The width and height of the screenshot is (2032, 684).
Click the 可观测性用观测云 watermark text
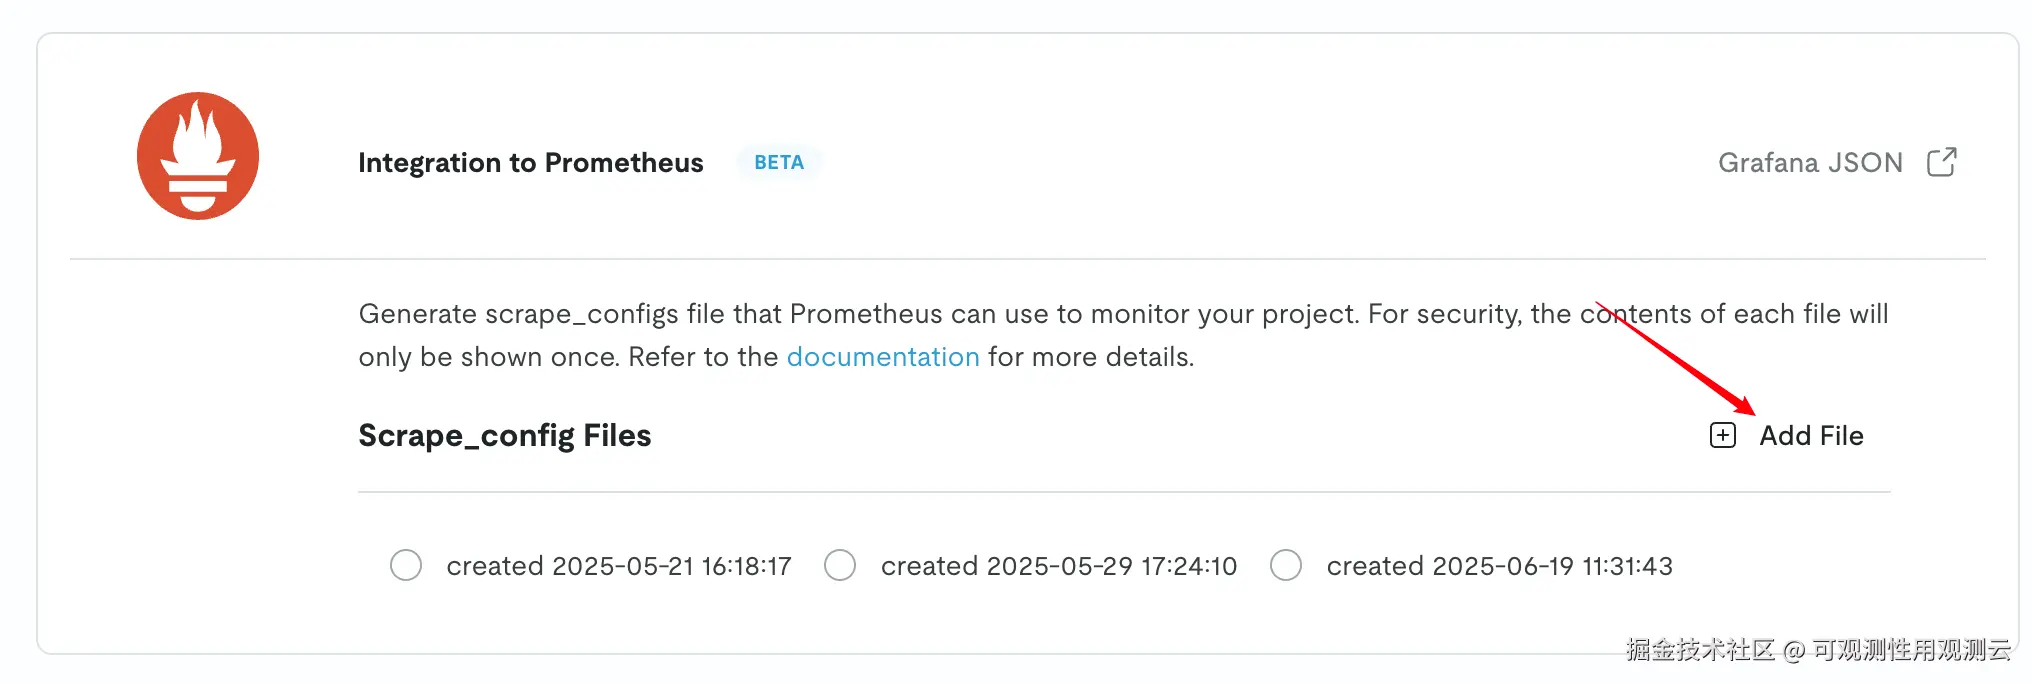click(1911, 650)
